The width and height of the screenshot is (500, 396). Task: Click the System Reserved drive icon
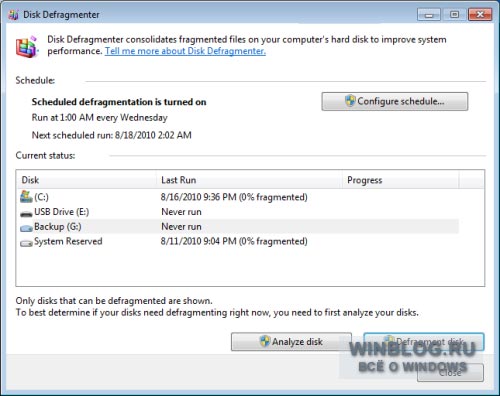[26, 243]
